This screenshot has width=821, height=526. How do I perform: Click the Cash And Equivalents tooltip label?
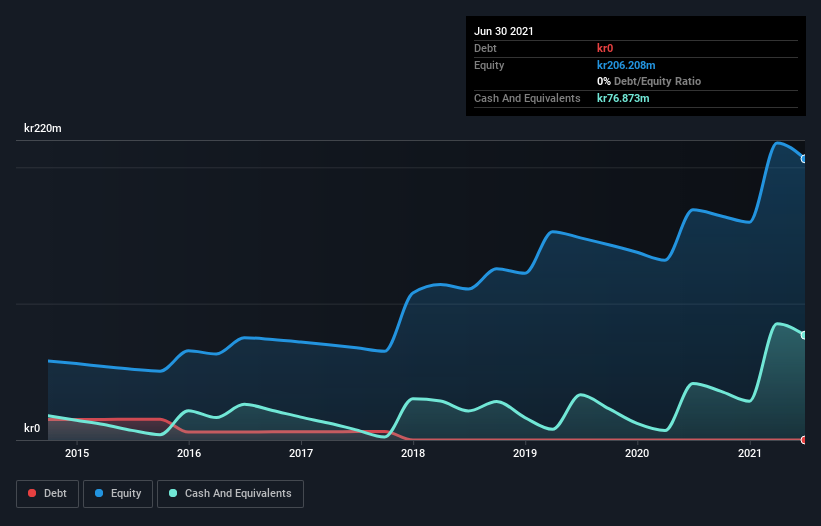(527, 98)
